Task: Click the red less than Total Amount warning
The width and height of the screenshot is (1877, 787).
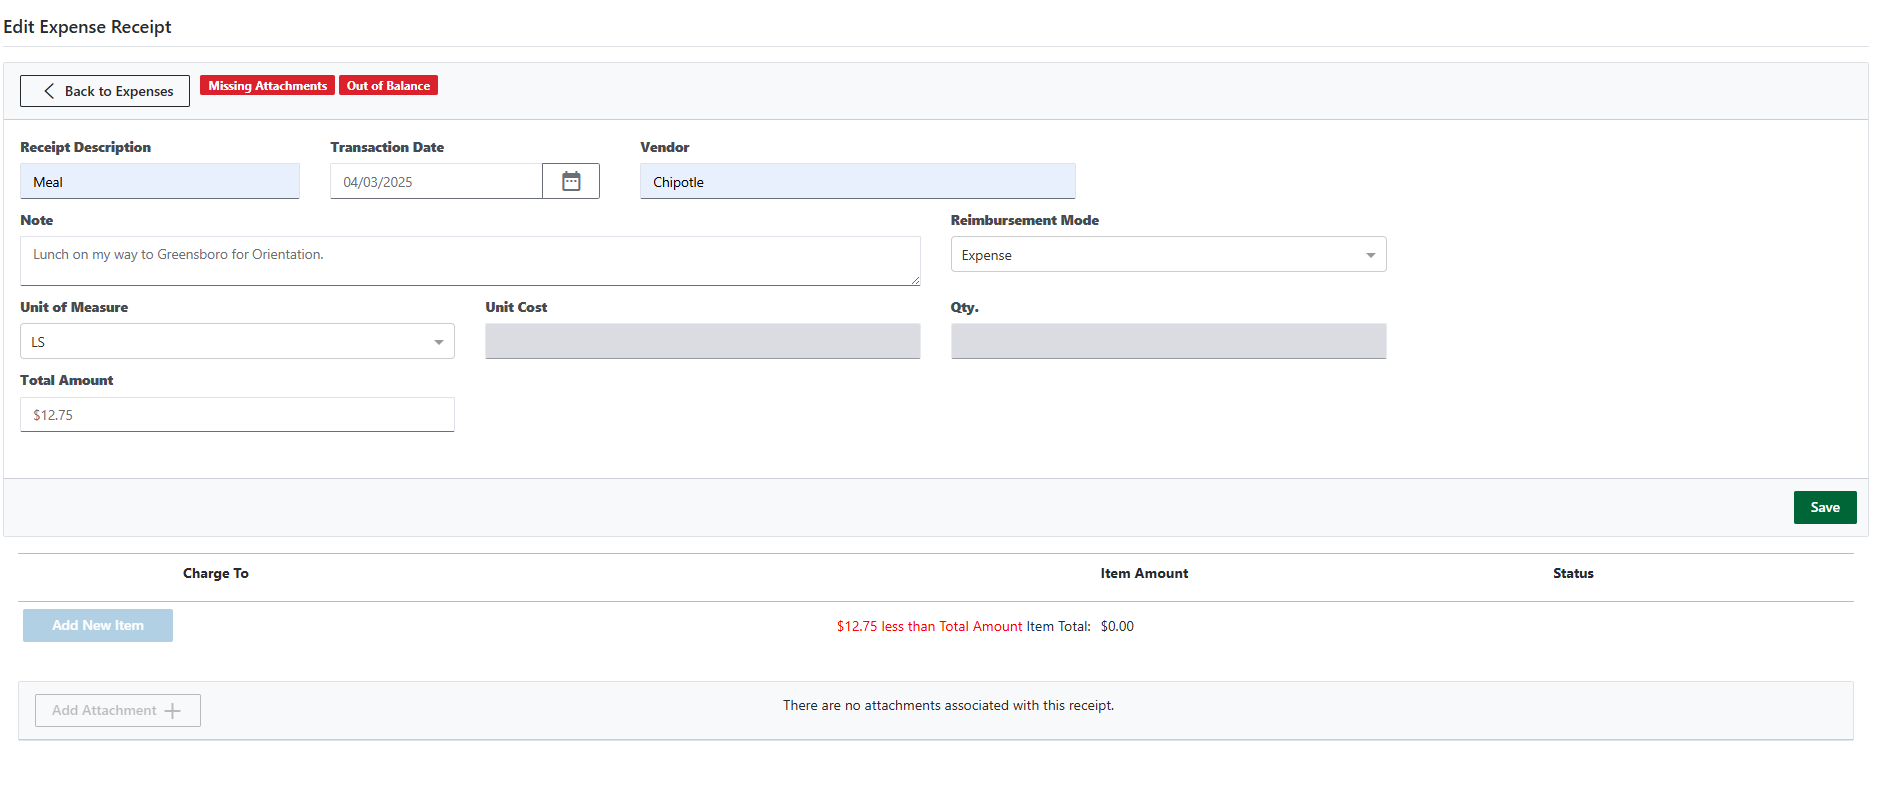Action: pyautogui.click(x=929, y=627)
